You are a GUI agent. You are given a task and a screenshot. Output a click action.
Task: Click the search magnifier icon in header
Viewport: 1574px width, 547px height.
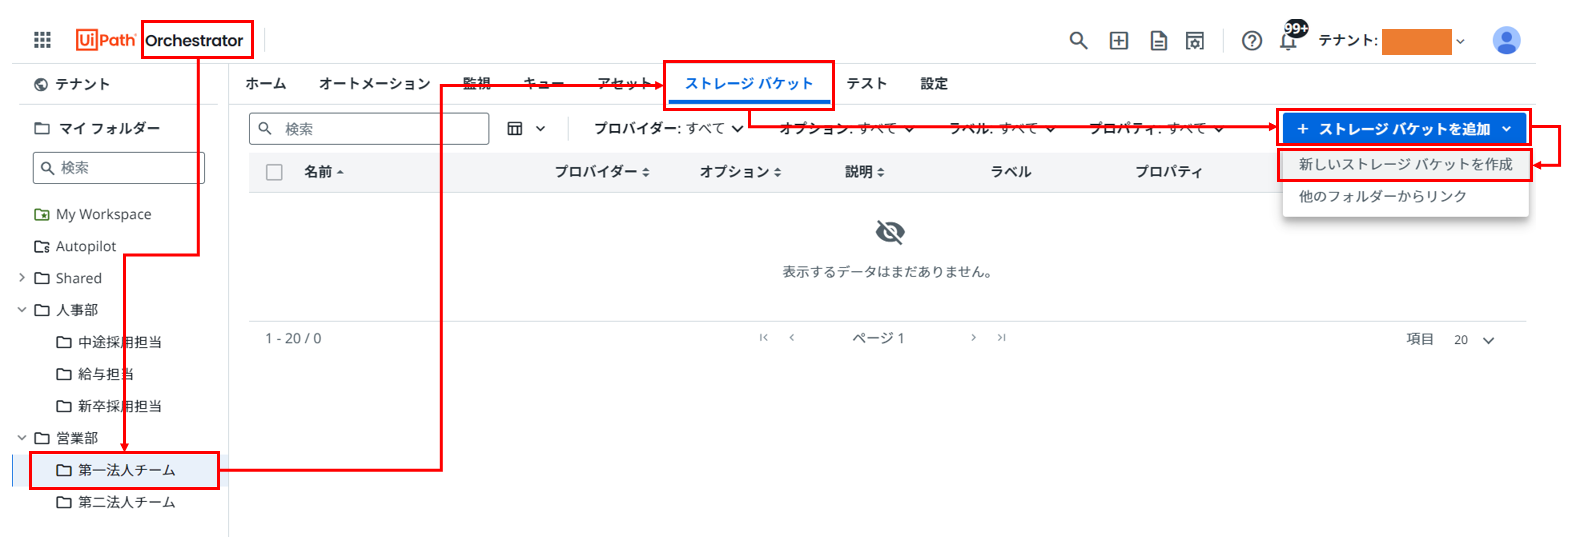click(1078, 40)
